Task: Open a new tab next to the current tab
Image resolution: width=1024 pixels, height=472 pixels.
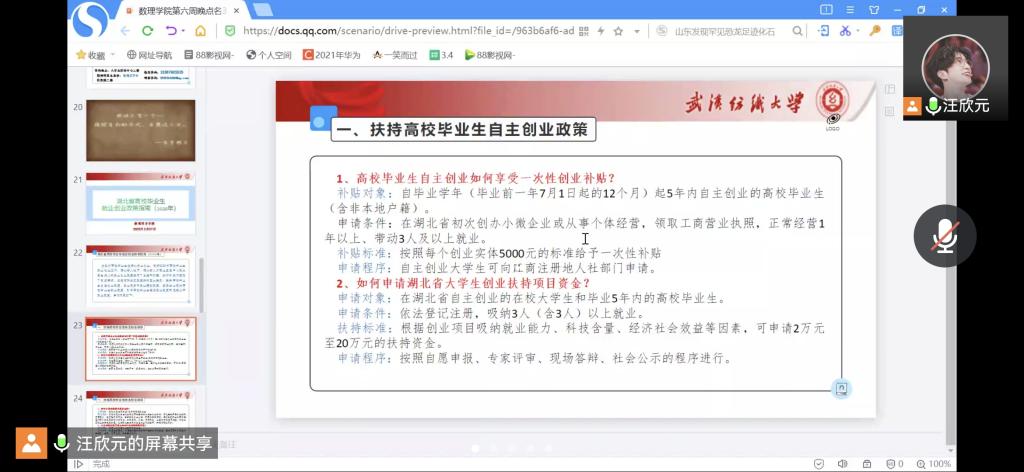Action: 262,9
